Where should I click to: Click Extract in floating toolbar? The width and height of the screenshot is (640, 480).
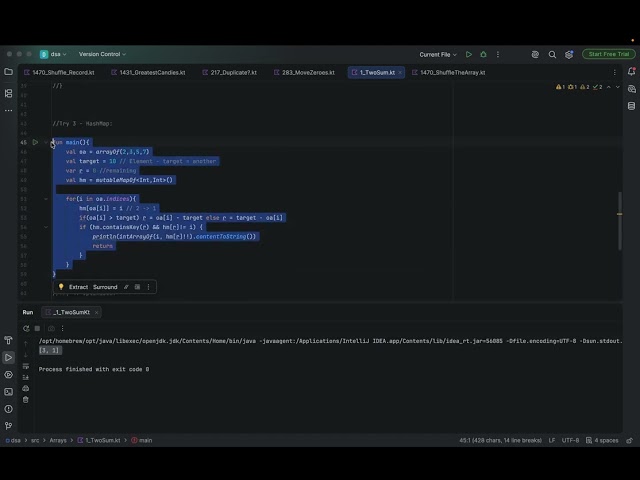point(78,287)
